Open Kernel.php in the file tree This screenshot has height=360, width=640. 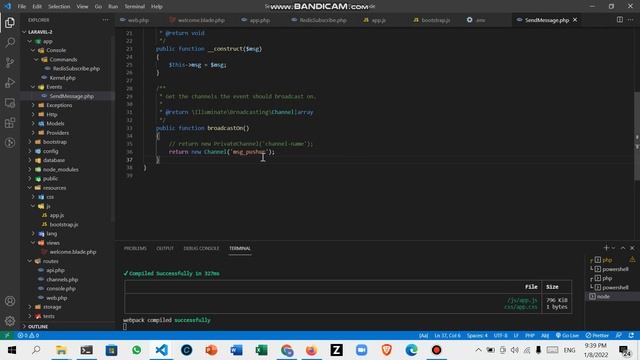[62, 78]
